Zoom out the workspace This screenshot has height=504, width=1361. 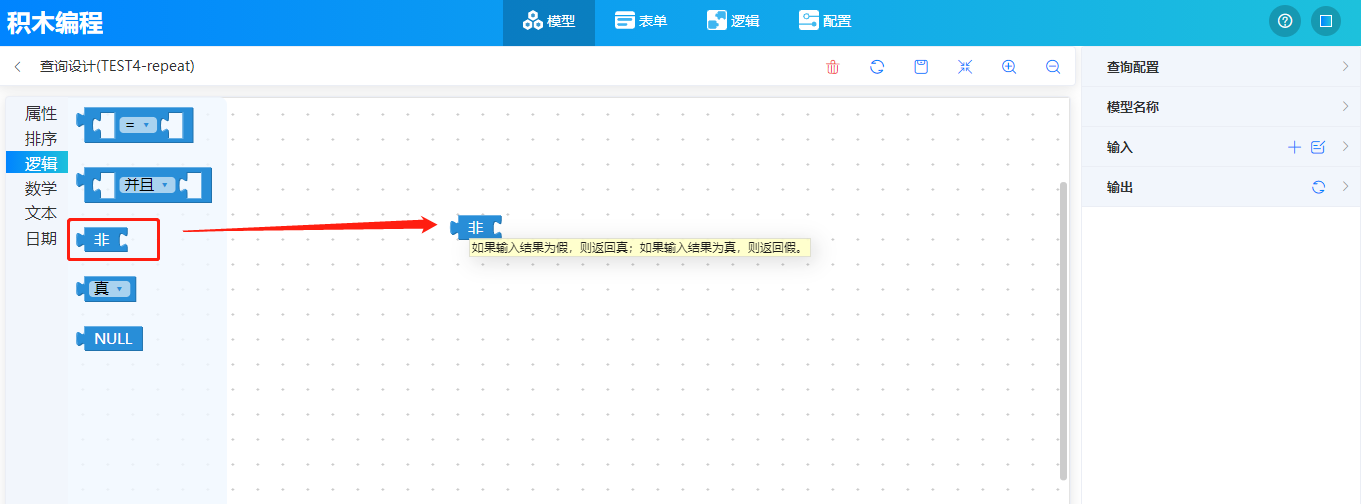coord(1053,67)
